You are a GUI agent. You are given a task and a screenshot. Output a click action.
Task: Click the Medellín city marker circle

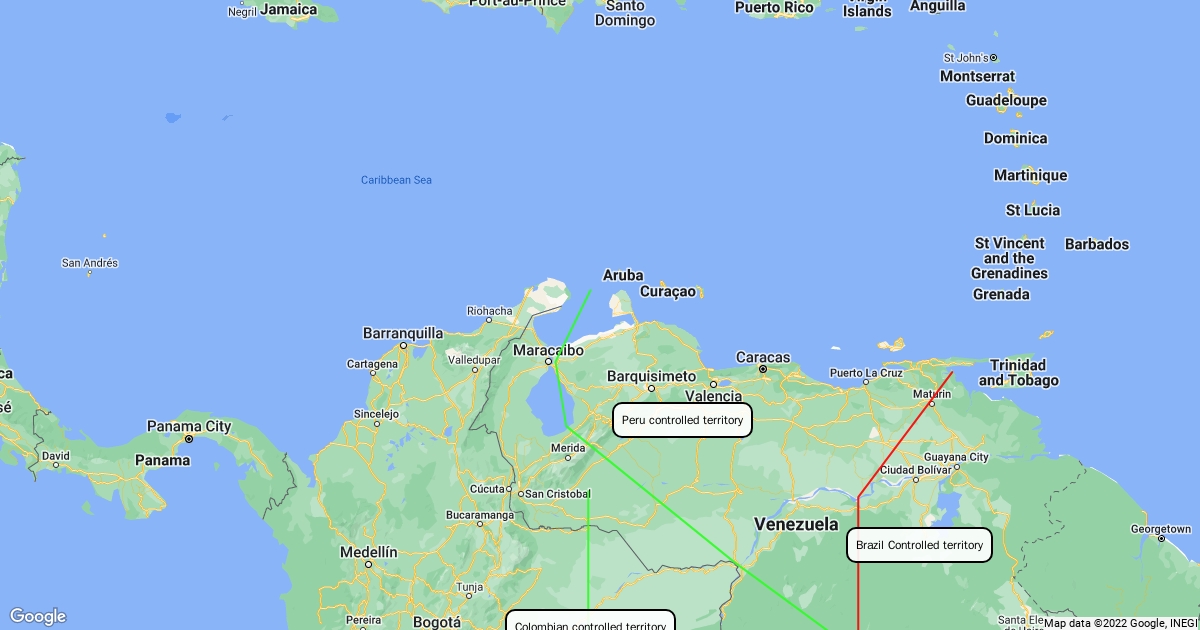(x=368, y=564)
